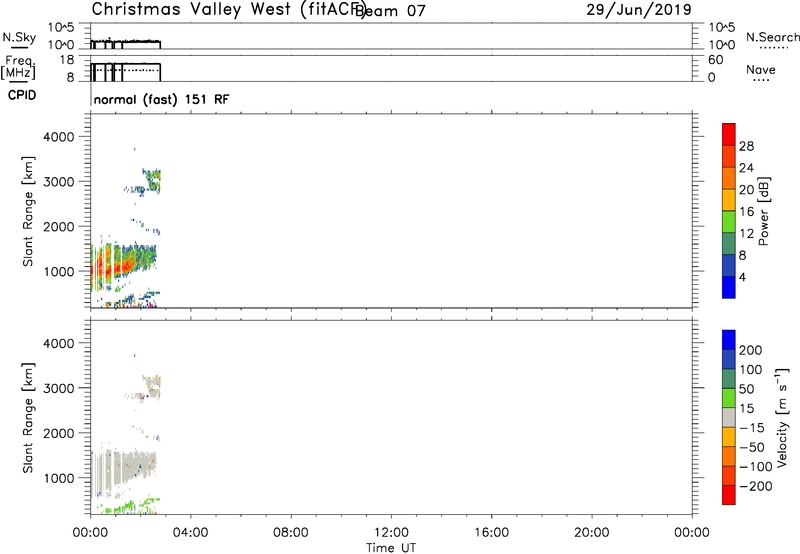The height and width of the screenshot is (554, 800).
Task: Click the 'CPID' label
Action: pyautogui.click(x=22, y=95)
